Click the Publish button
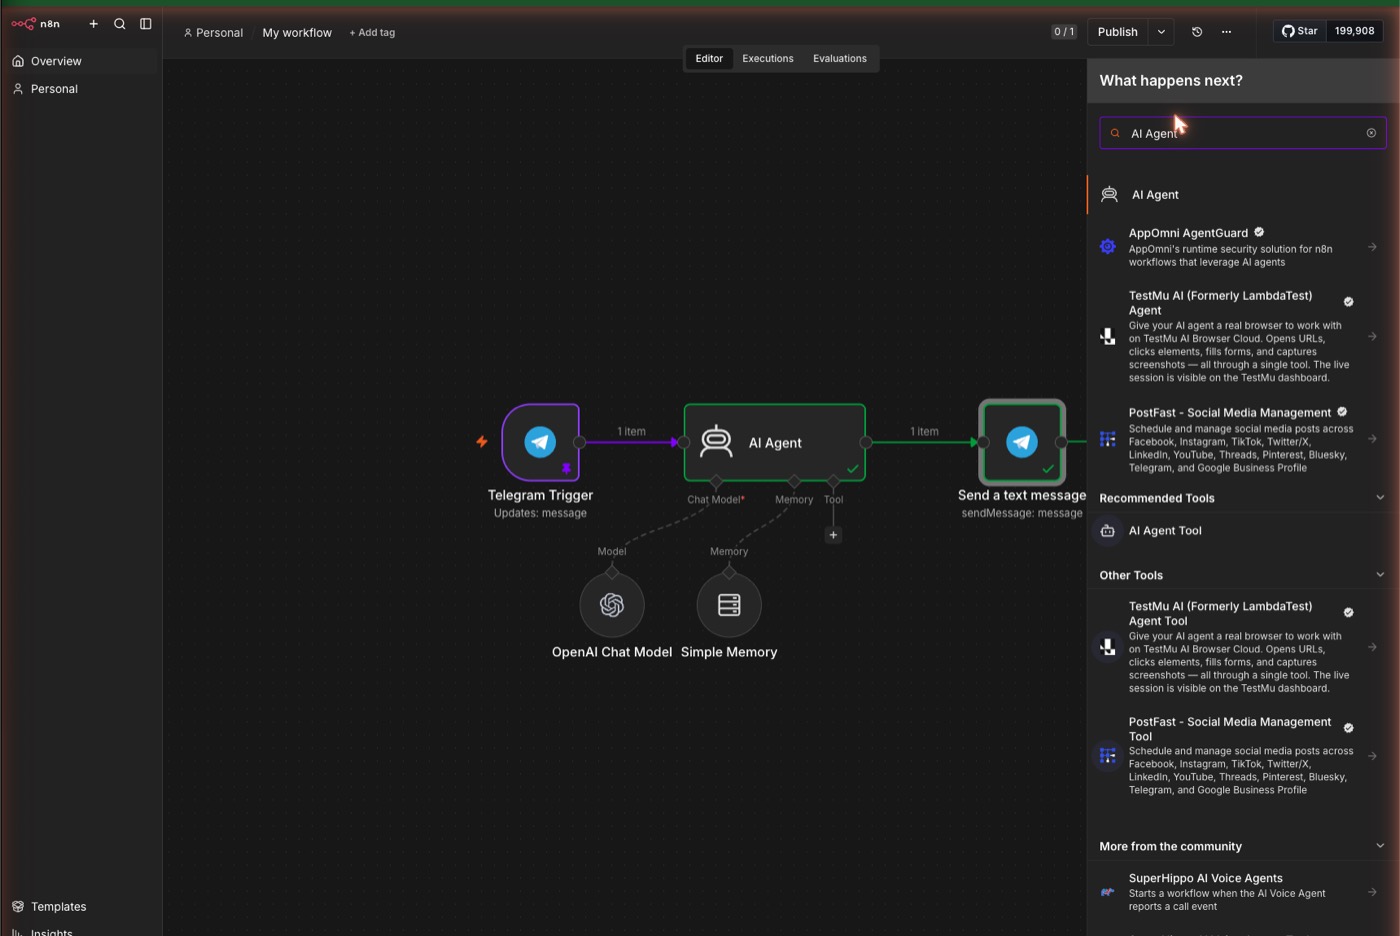 coord(1118,32)
